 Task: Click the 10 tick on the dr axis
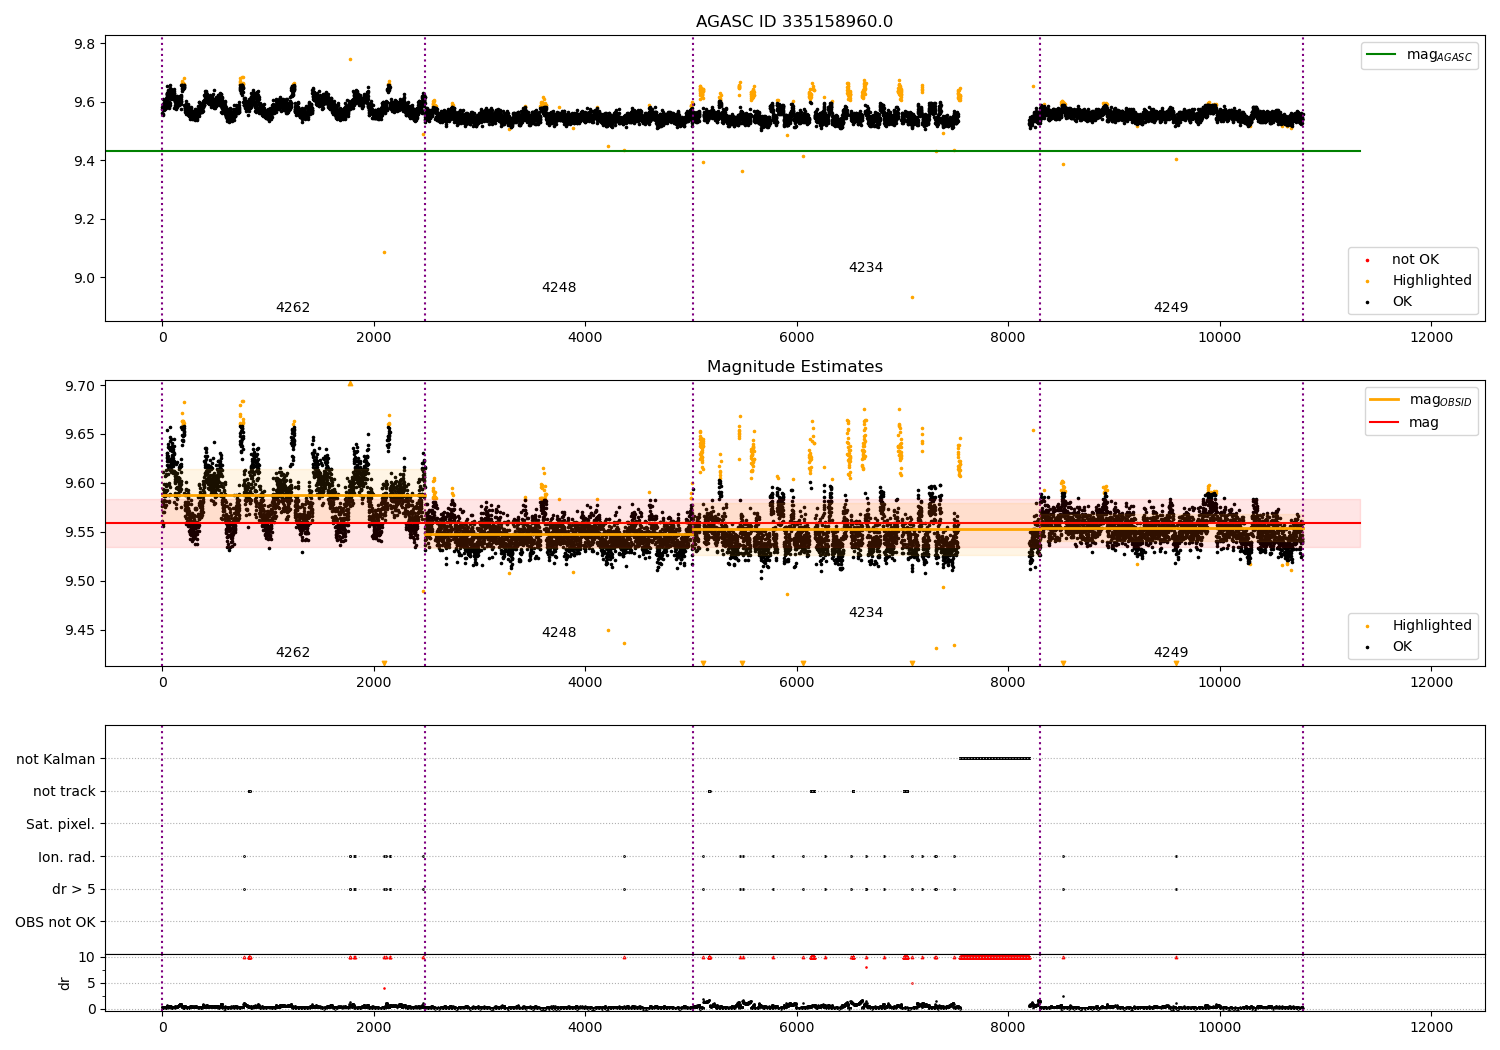[87, 958]
